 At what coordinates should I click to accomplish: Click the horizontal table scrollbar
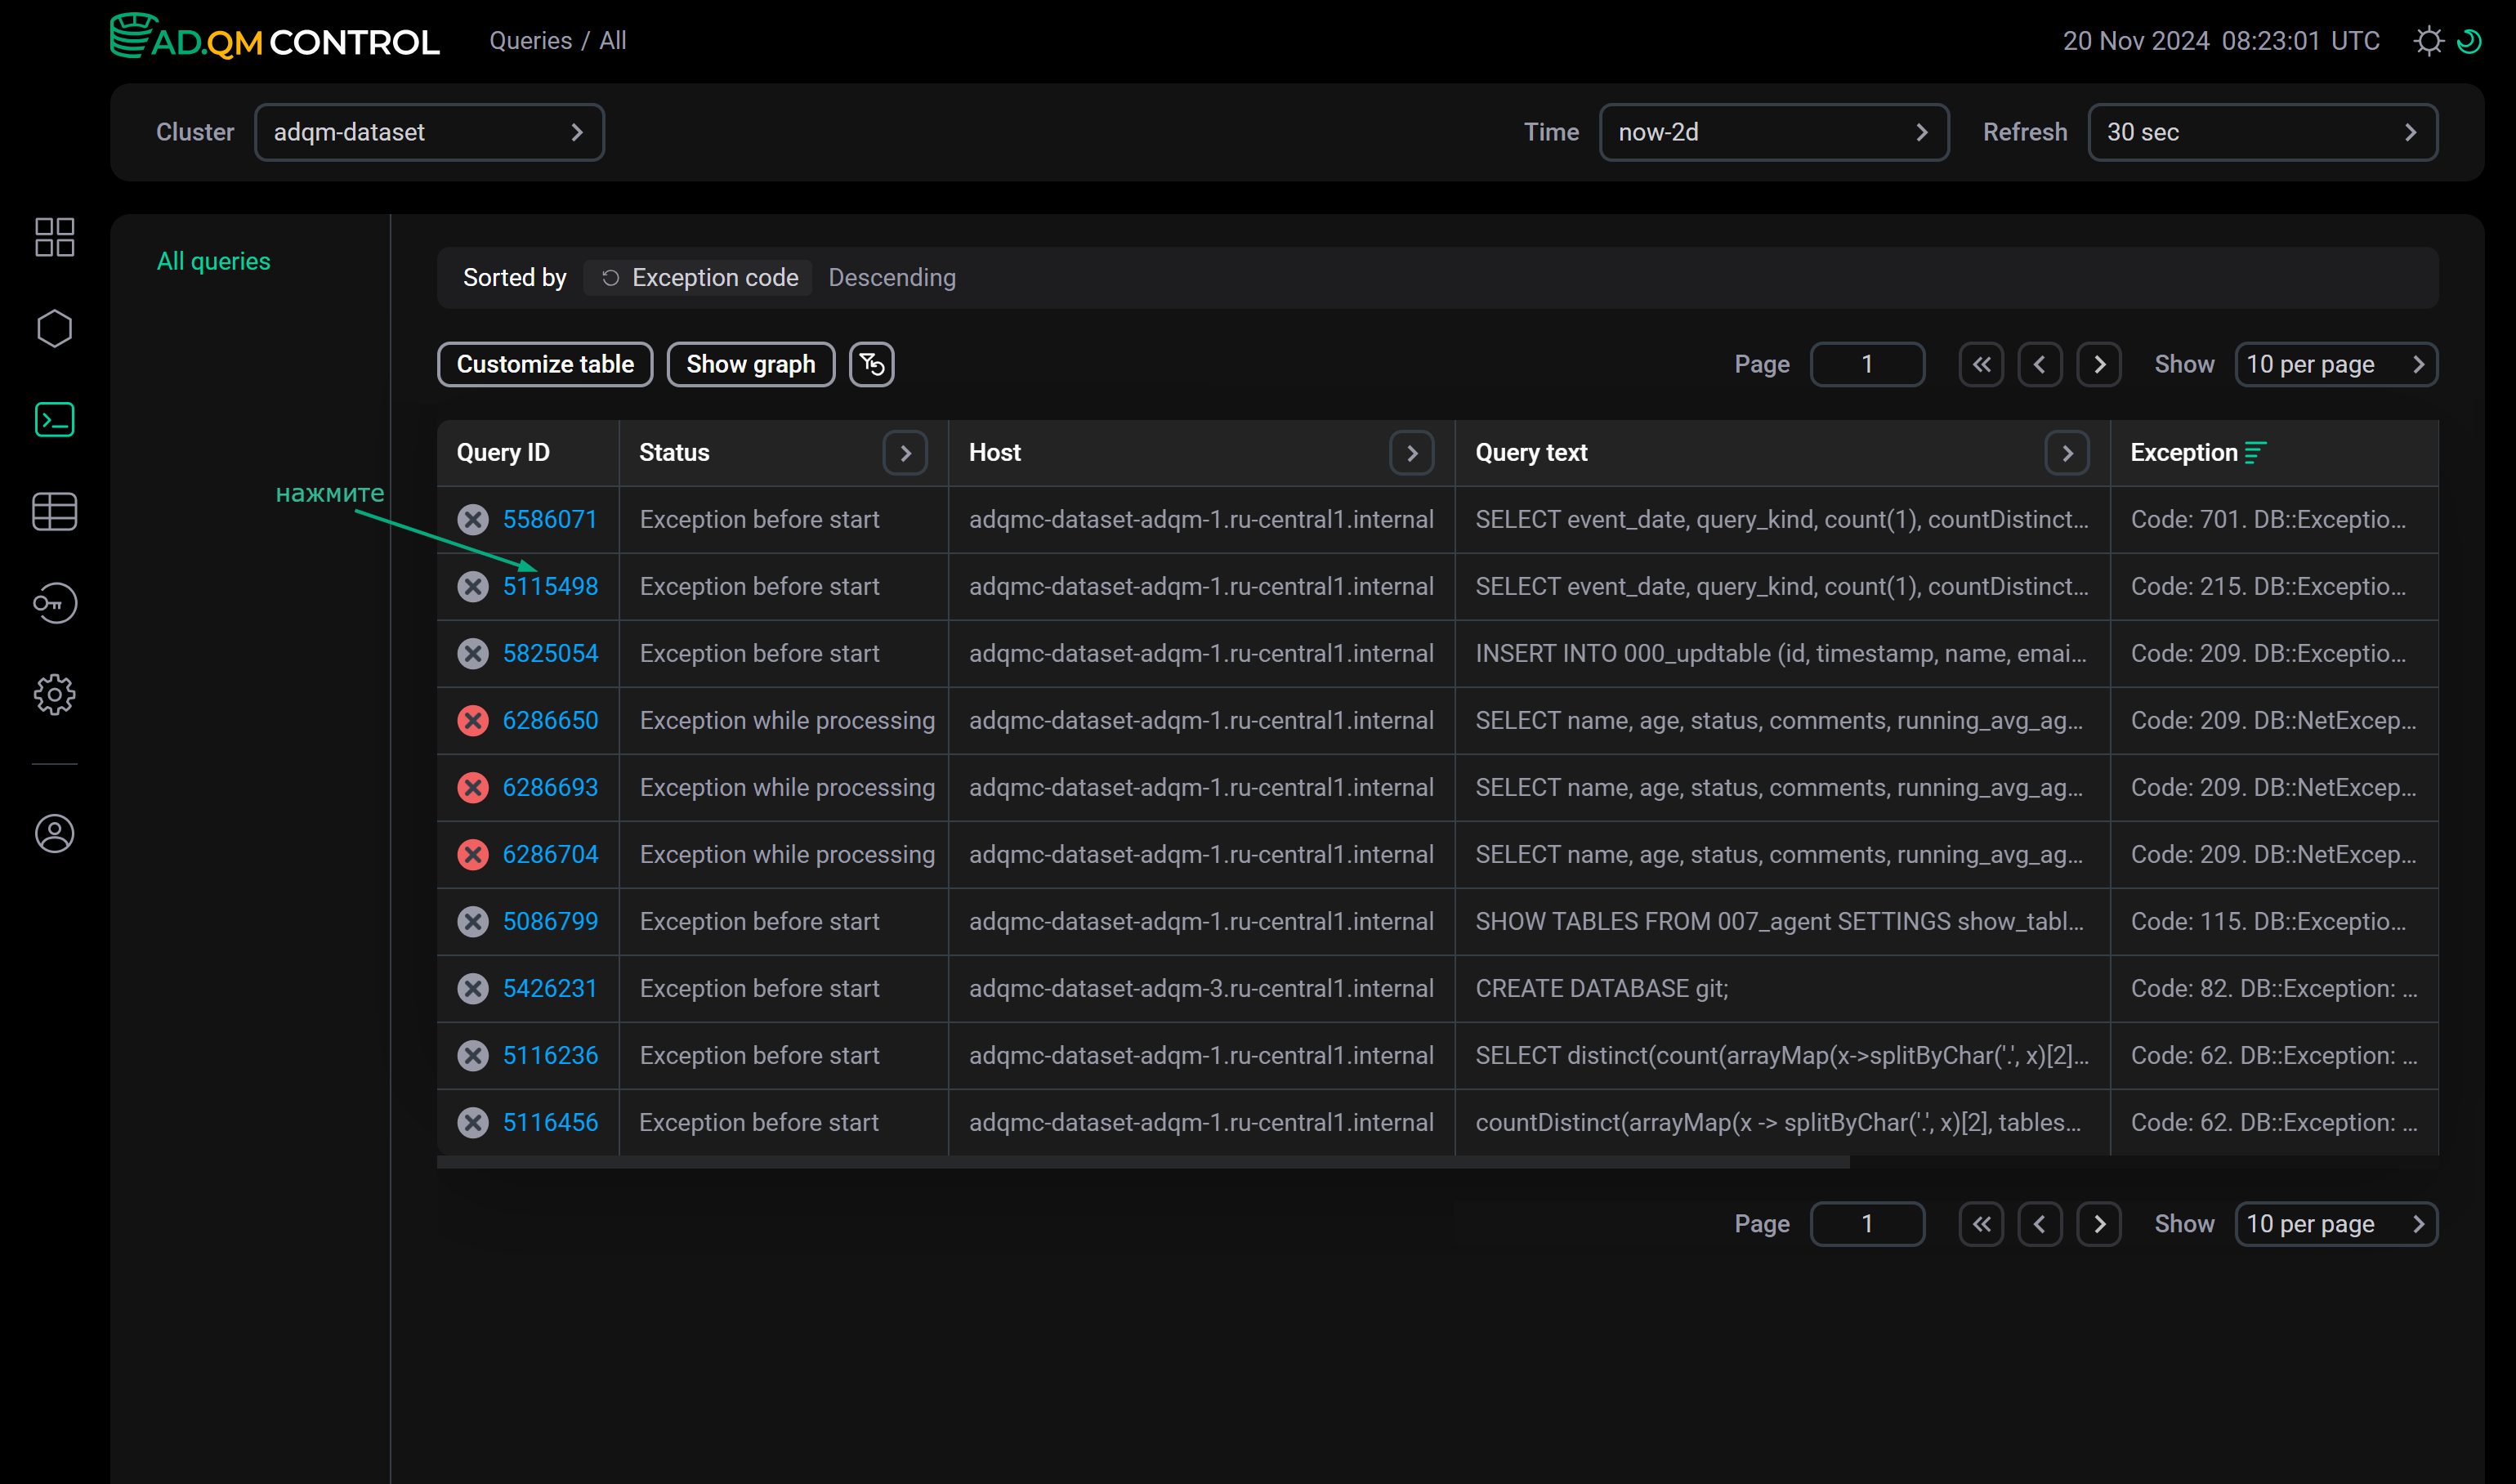click(x=1142, y=1162)
